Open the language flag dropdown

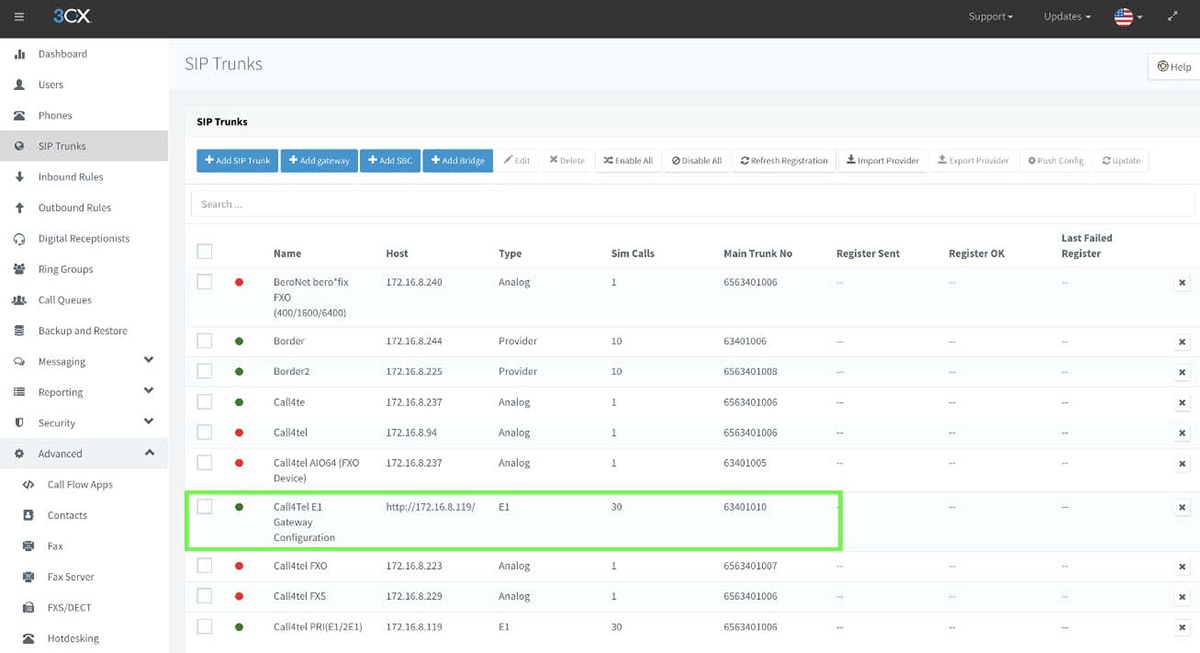[x=1128, y=17]
